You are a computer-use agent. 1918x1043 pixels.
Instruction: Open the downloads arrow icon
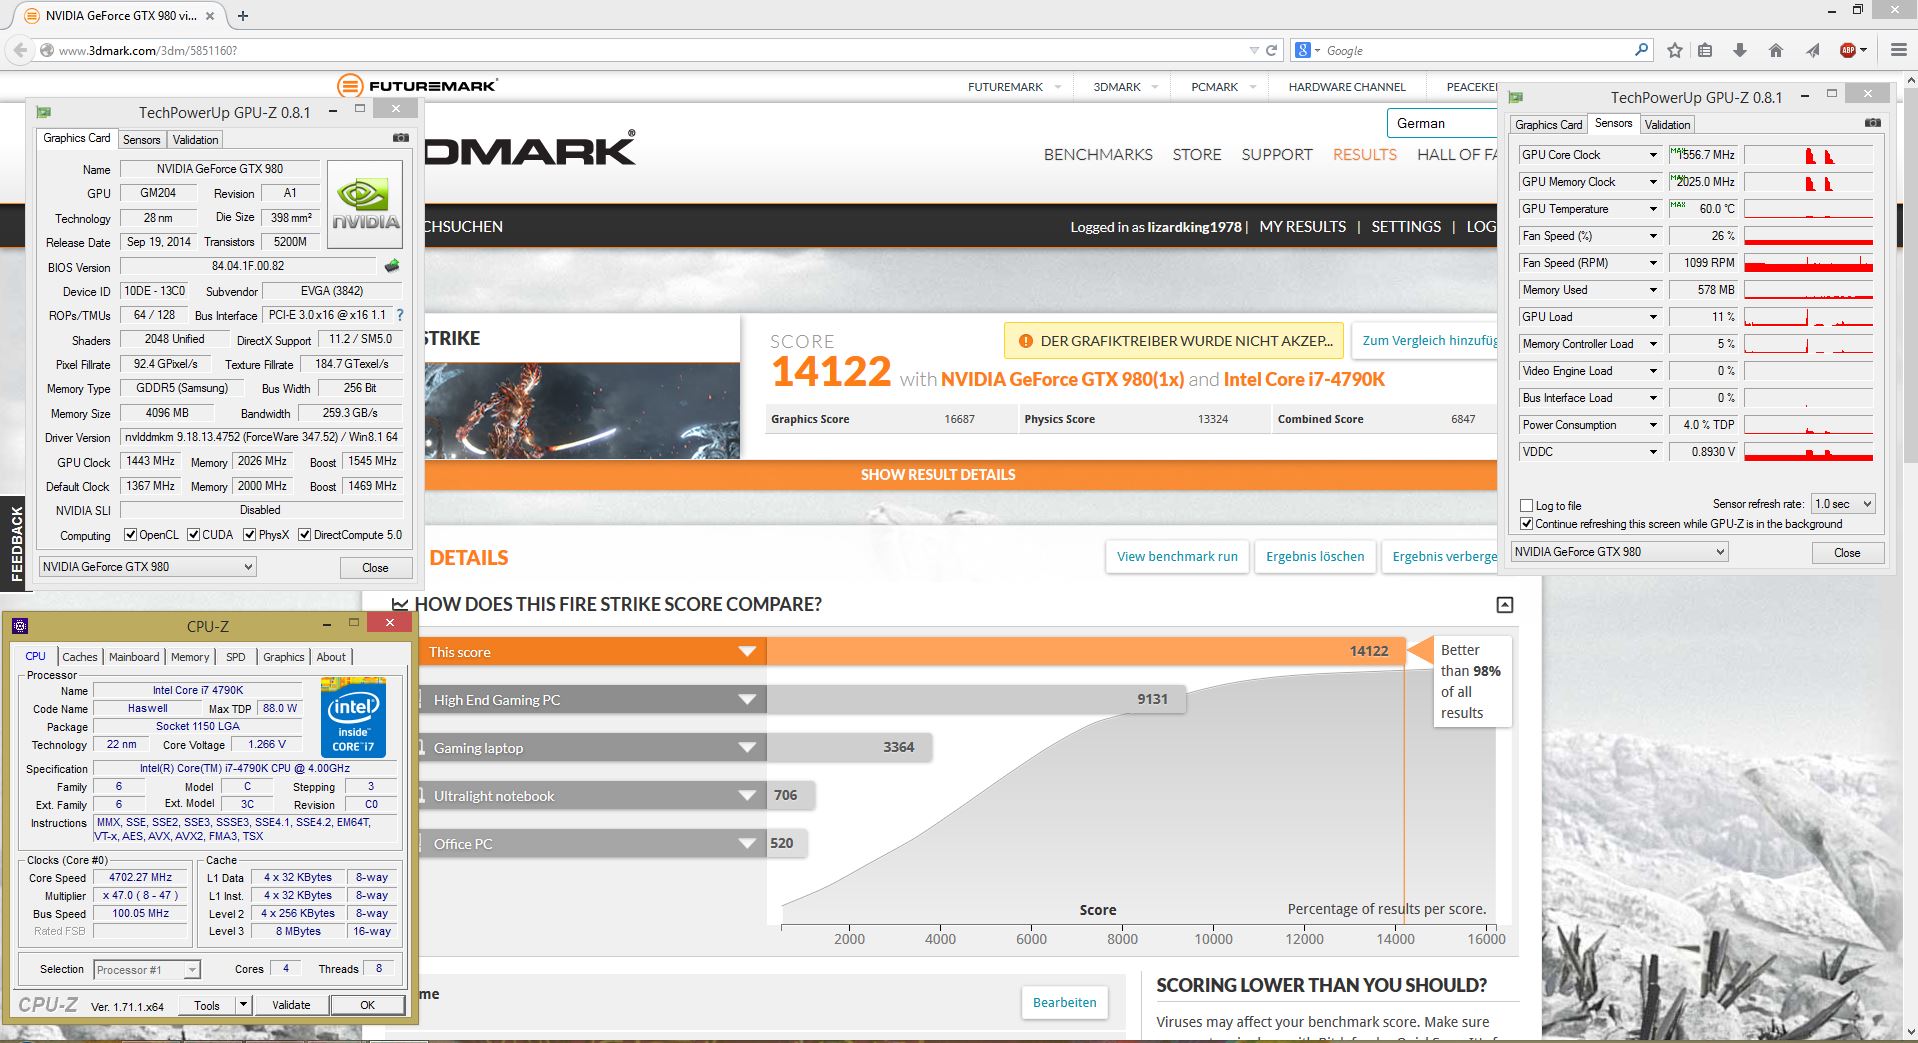tap(1740, 50)
